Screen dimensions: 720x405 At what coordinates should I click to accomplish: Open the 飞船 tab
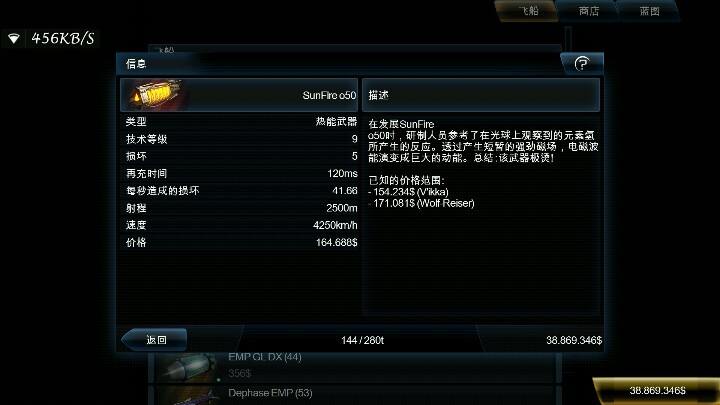(528, 11)
